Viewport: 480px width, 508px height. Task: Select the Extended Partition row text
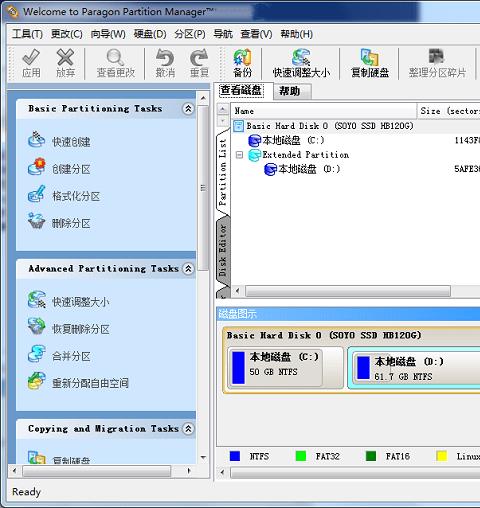pos(306,155)
